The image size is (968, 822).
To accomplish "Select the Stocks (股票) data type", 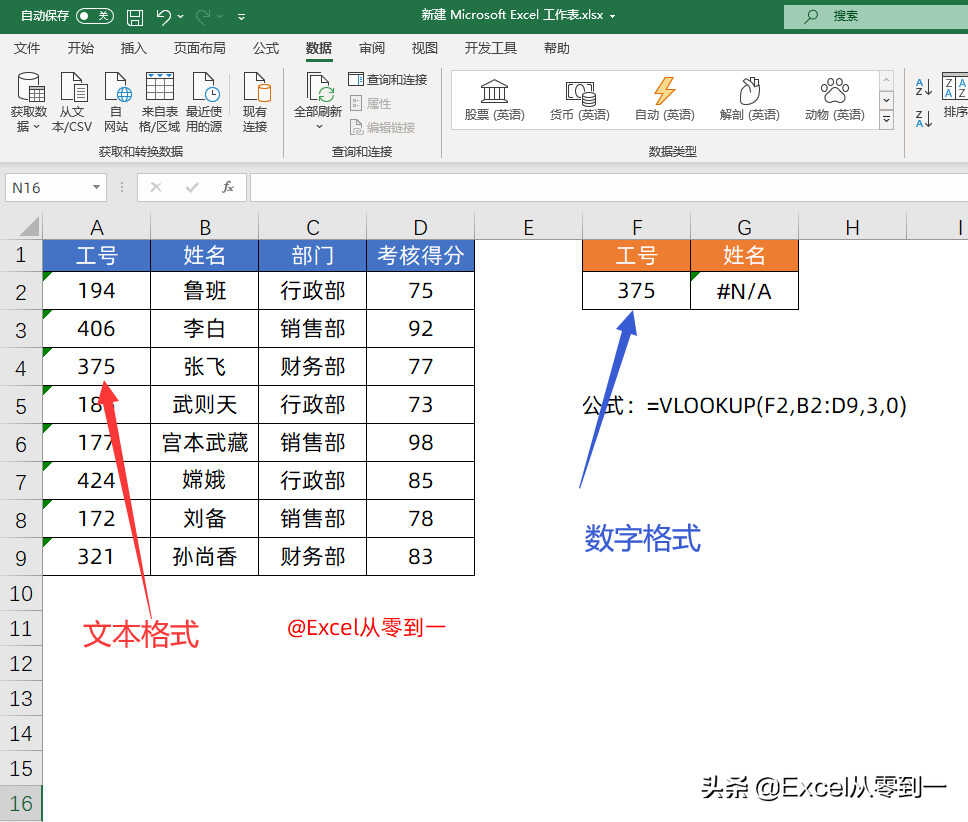I will [x=494, y=100].
